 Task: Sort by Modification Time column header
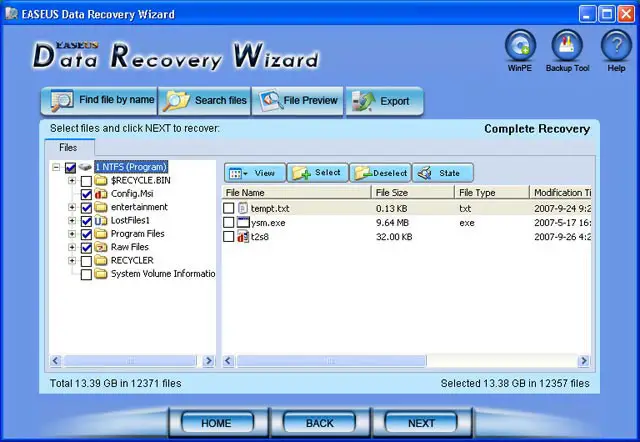pos(560,192)
